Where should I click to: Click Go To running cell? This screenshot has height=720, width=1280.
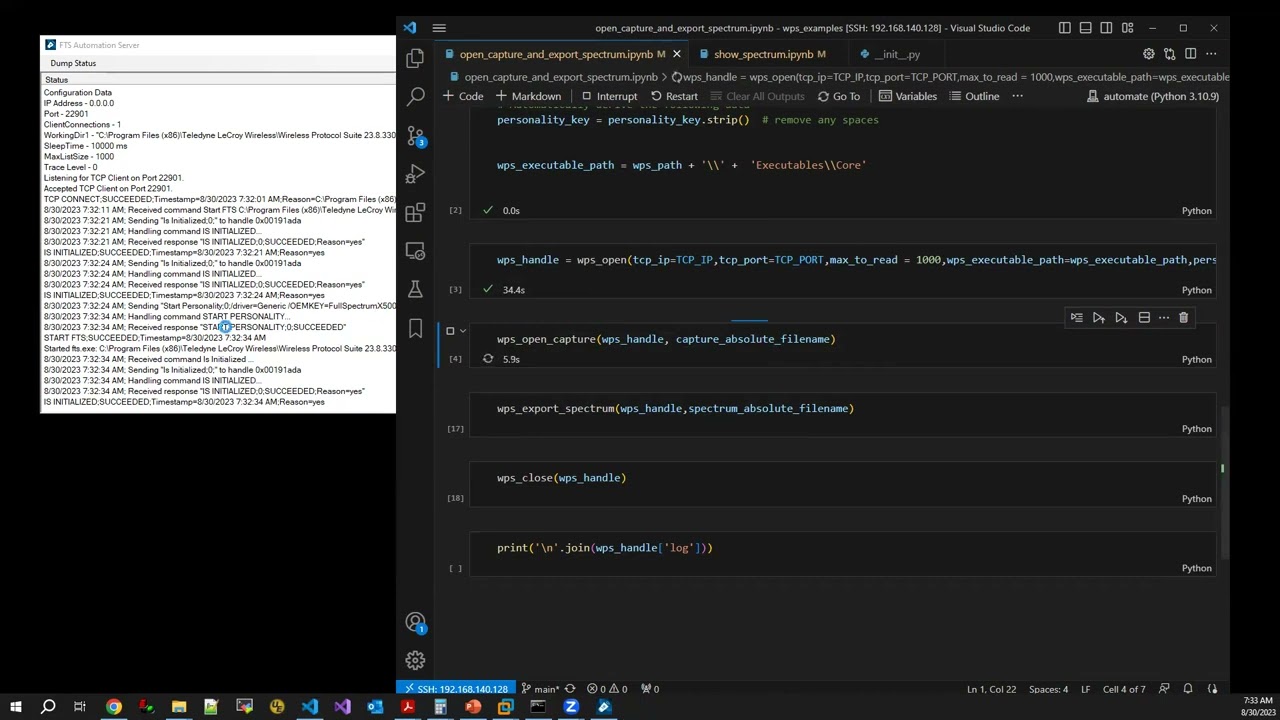pos(838,96)
